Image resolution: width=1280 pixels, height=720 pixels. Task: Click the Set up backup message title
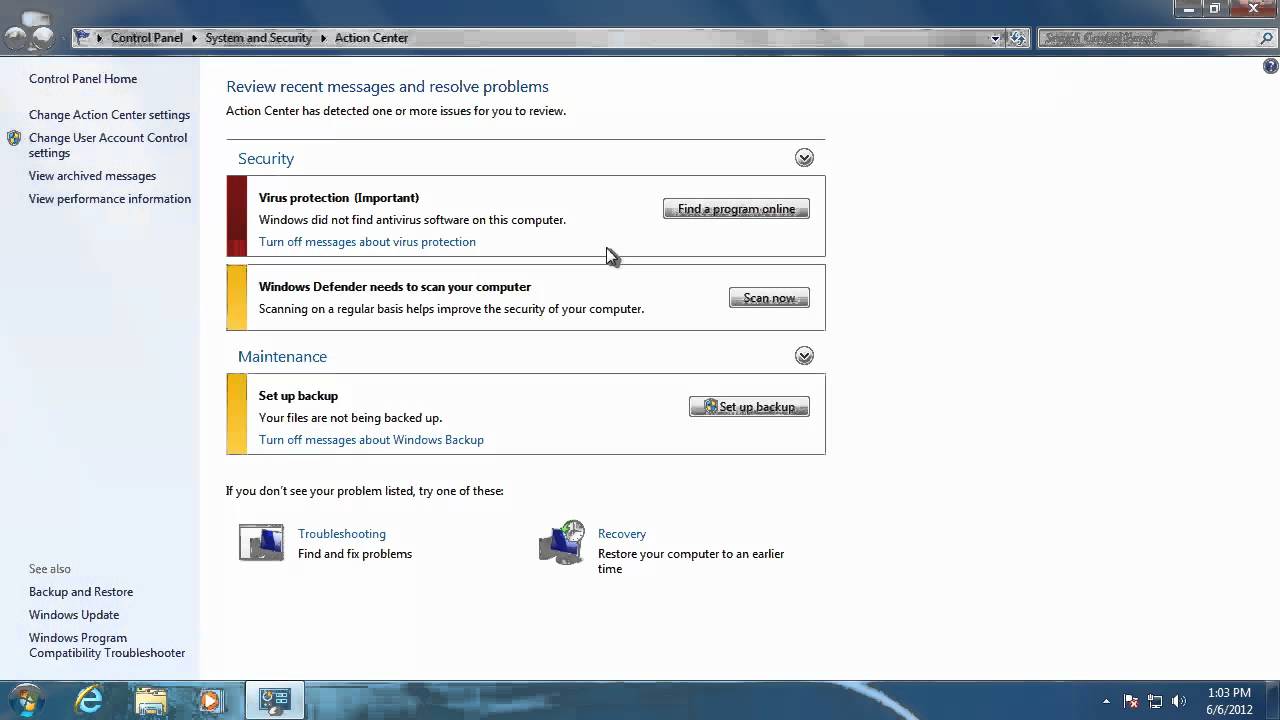(298, 396)
